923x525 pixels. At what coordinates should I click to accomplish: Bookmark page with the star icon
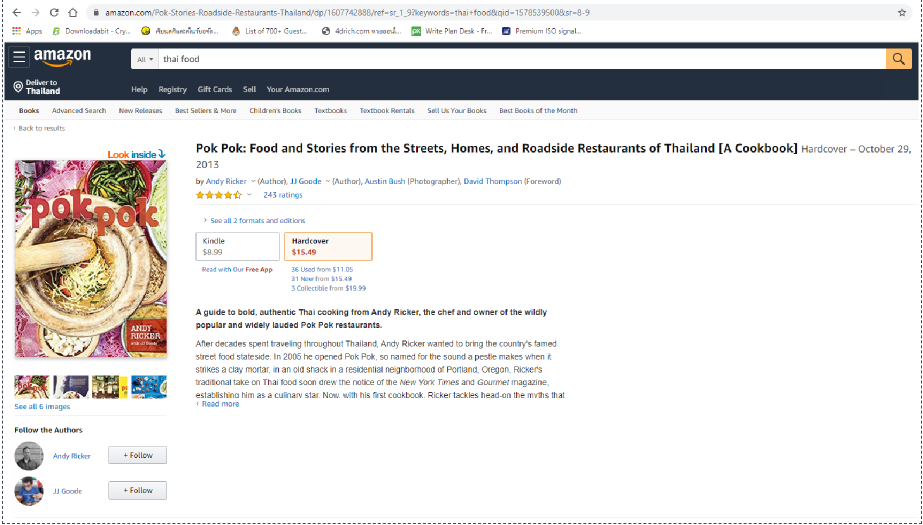click(x=902, y=12)
